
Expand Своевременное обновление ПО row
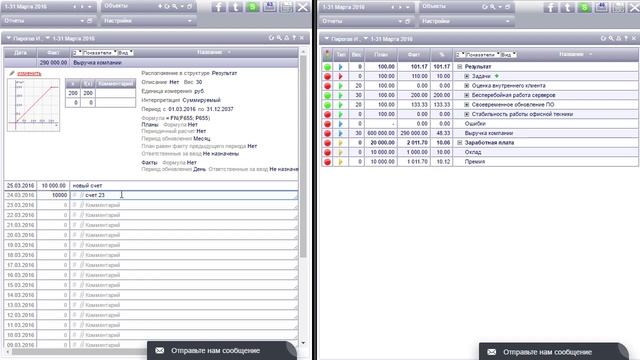pos(467,105)
